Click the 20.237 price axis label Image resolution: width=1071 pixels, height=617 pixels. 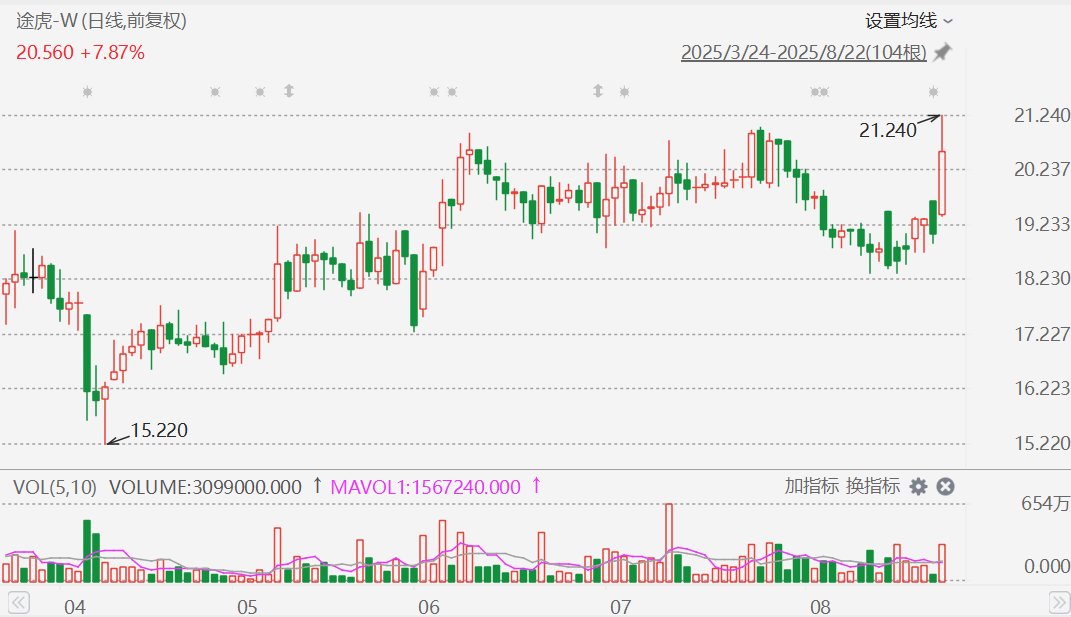[x=1042, y=169]
